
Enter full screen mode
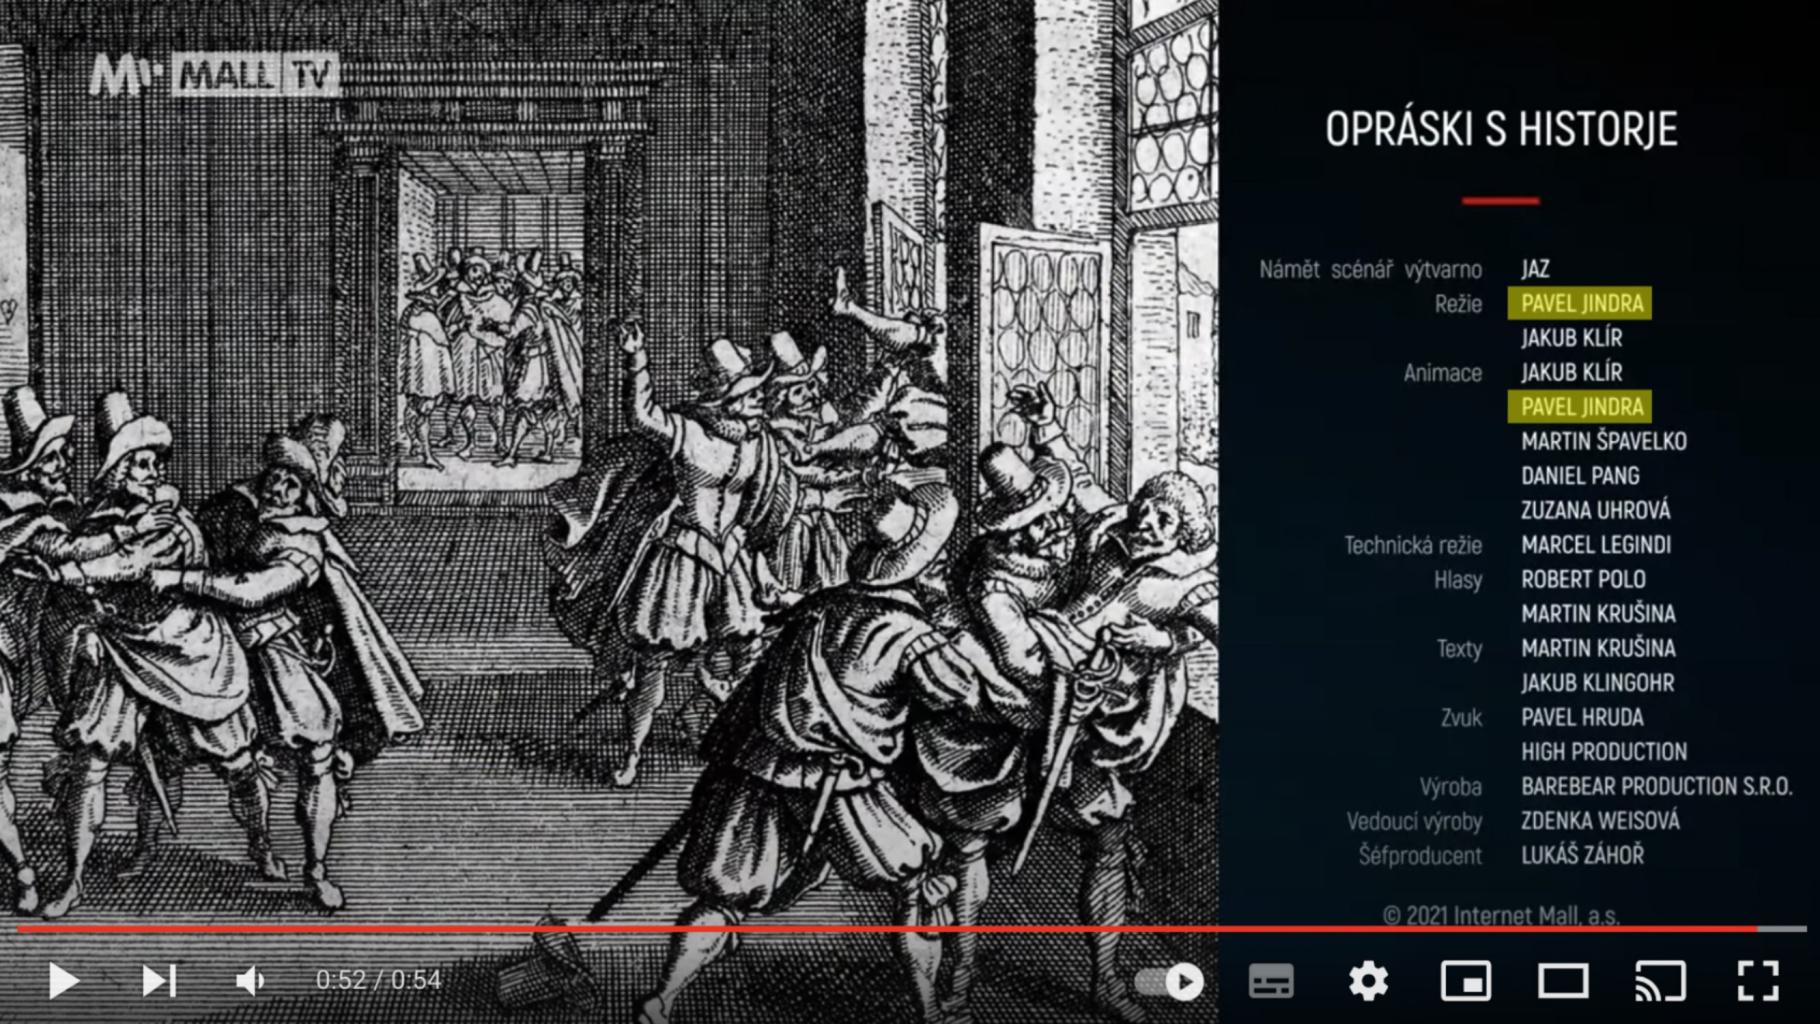click(1757, 981)
